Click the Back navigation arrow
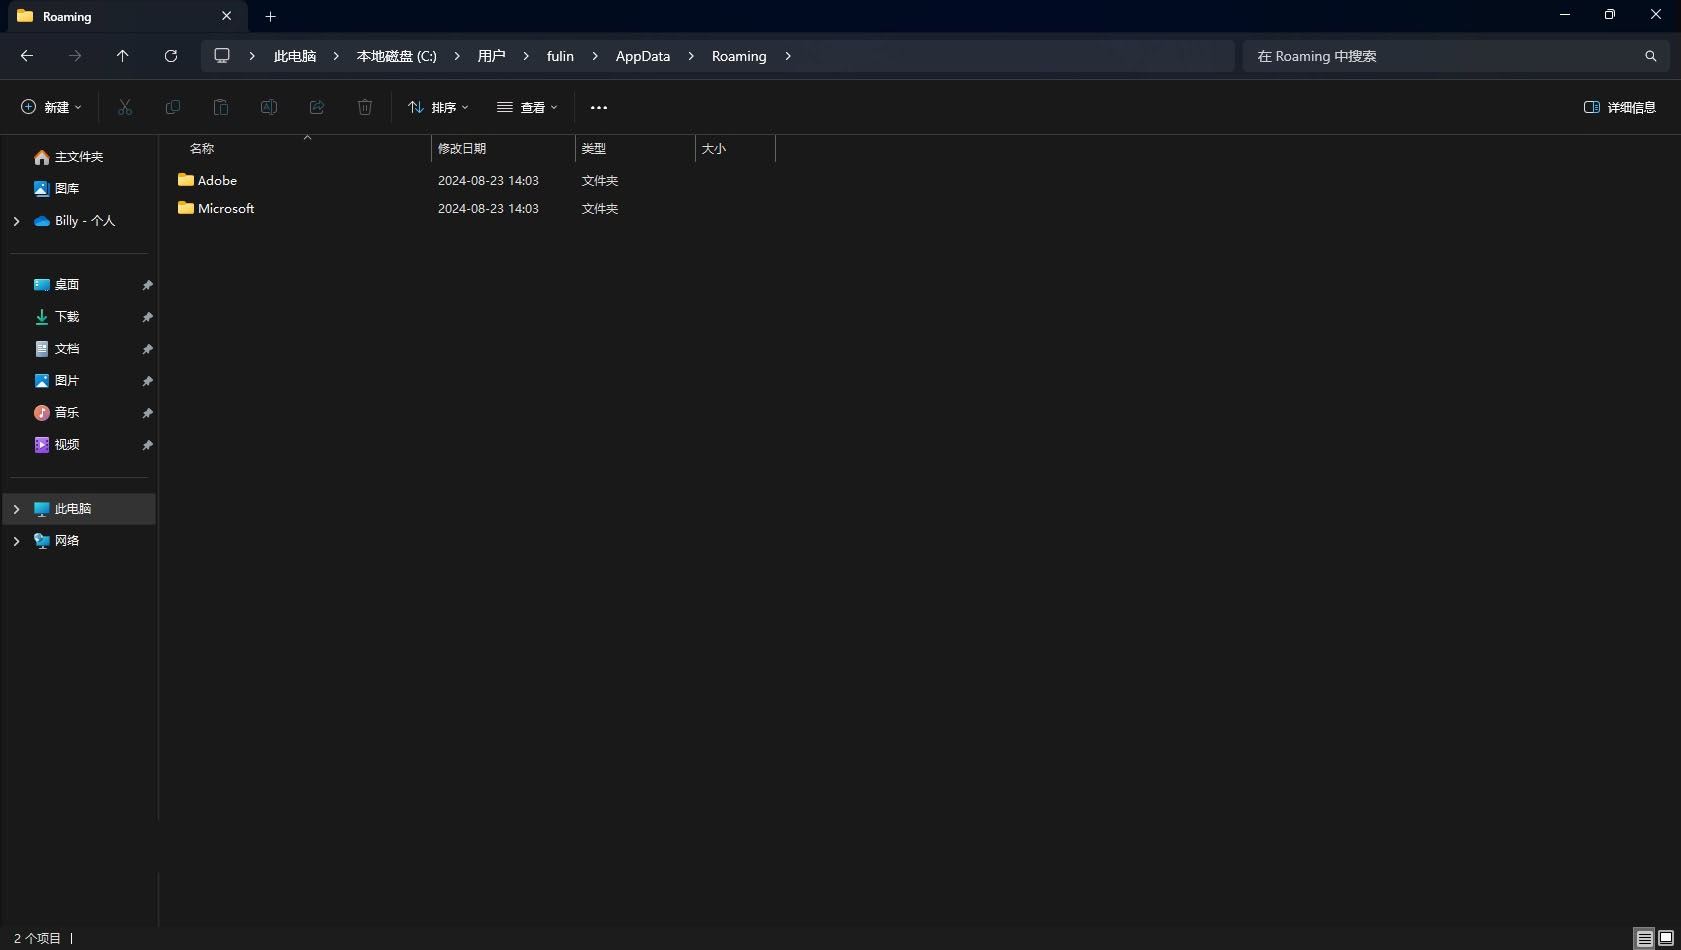The image size is (1681, 950). (27, 56)
